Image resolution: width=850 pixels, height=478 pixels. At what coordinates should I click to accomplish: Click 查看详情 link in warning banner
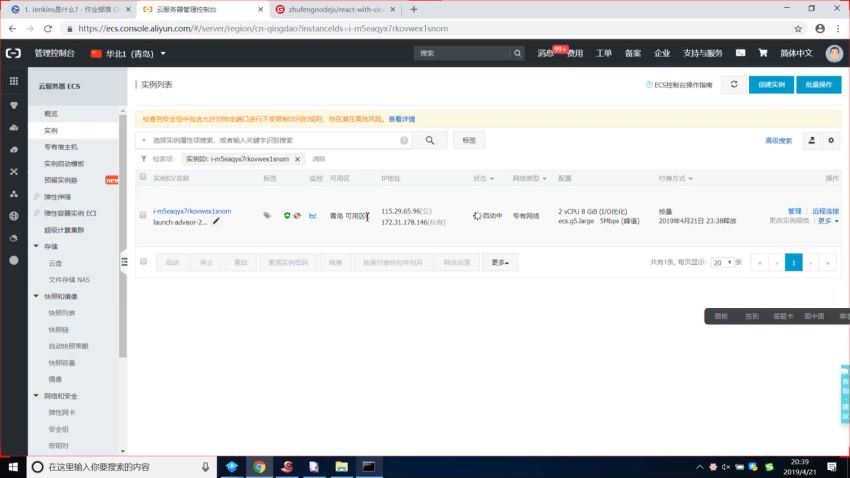point(402,119)
